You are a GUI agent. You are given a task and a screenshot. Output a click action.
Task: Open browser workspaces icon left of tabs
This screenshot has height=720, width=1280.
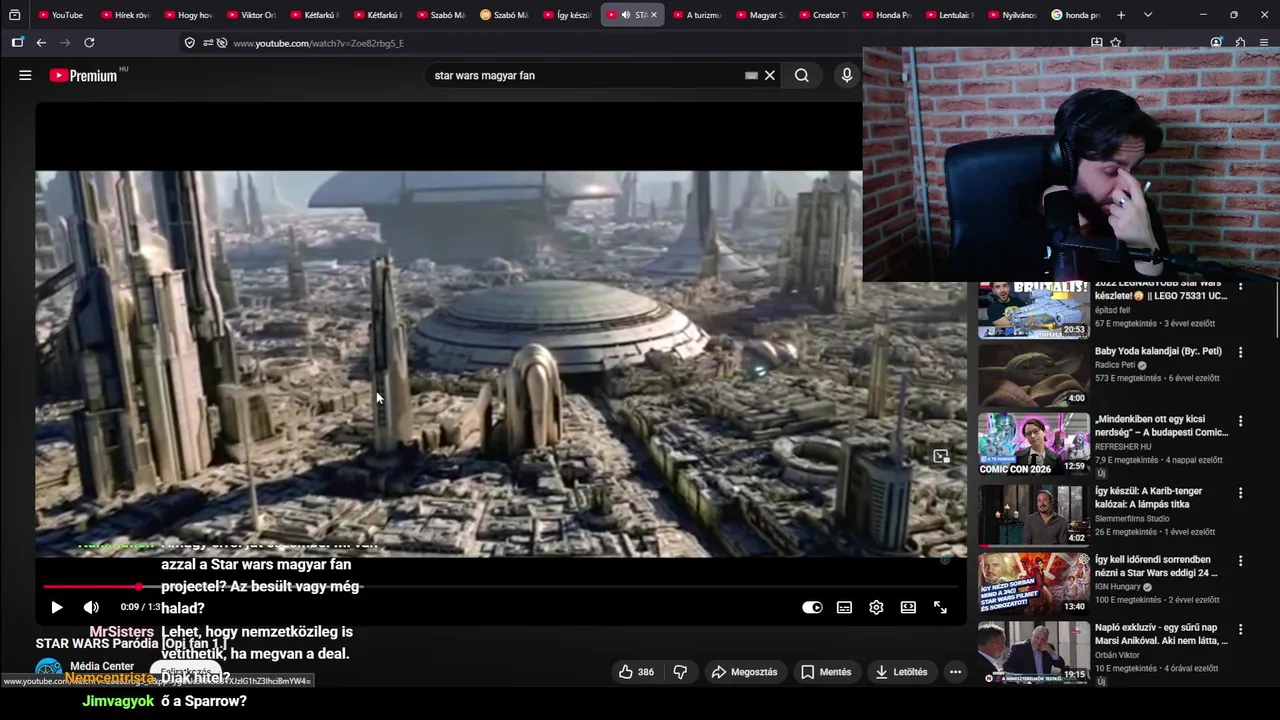coord(14,15)
